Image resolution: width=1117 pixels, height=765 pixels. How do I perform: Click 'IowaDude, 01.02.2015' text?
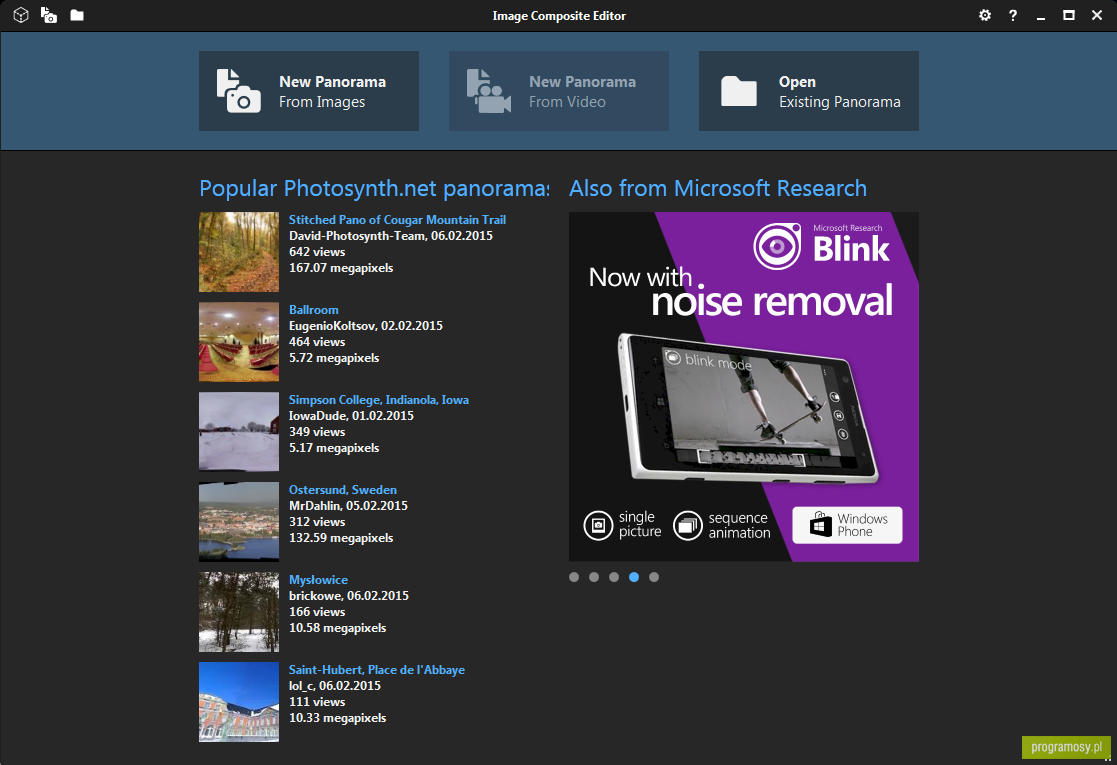pyautogui.click(x=351, y=415)
